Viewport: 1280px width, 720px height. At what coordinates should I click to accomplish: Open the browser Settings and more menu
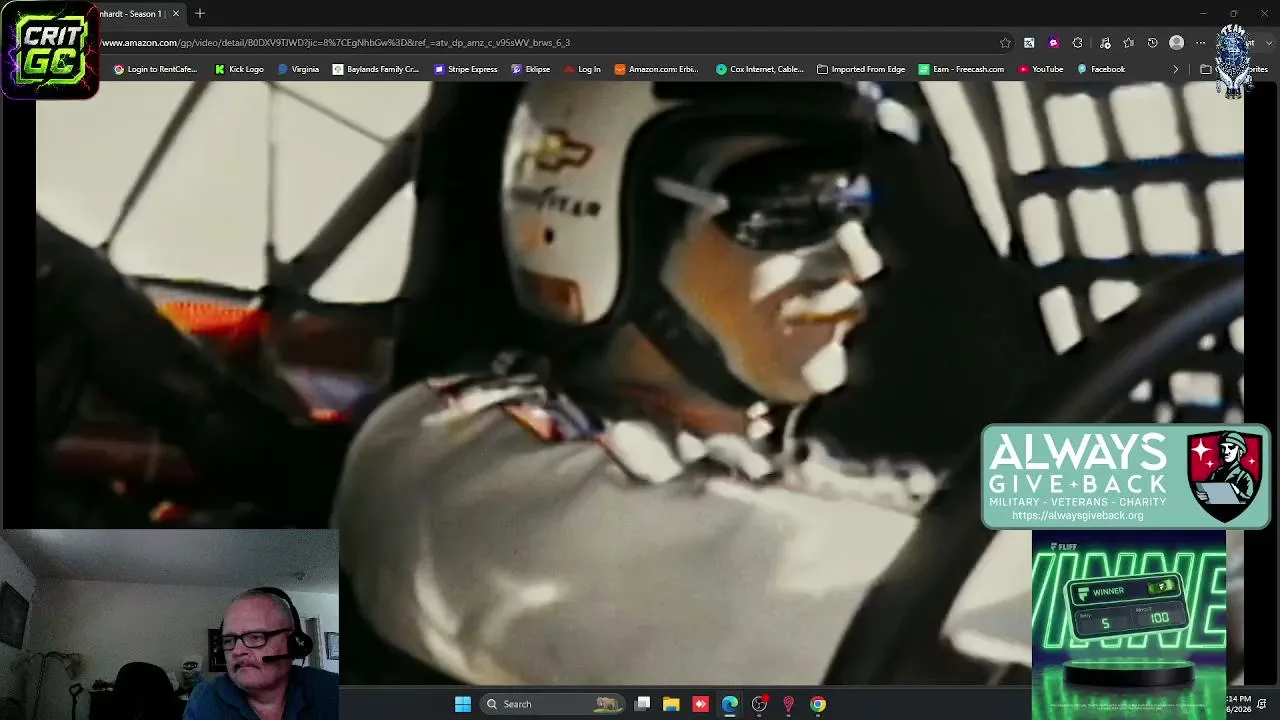(x=1201, y=43)
